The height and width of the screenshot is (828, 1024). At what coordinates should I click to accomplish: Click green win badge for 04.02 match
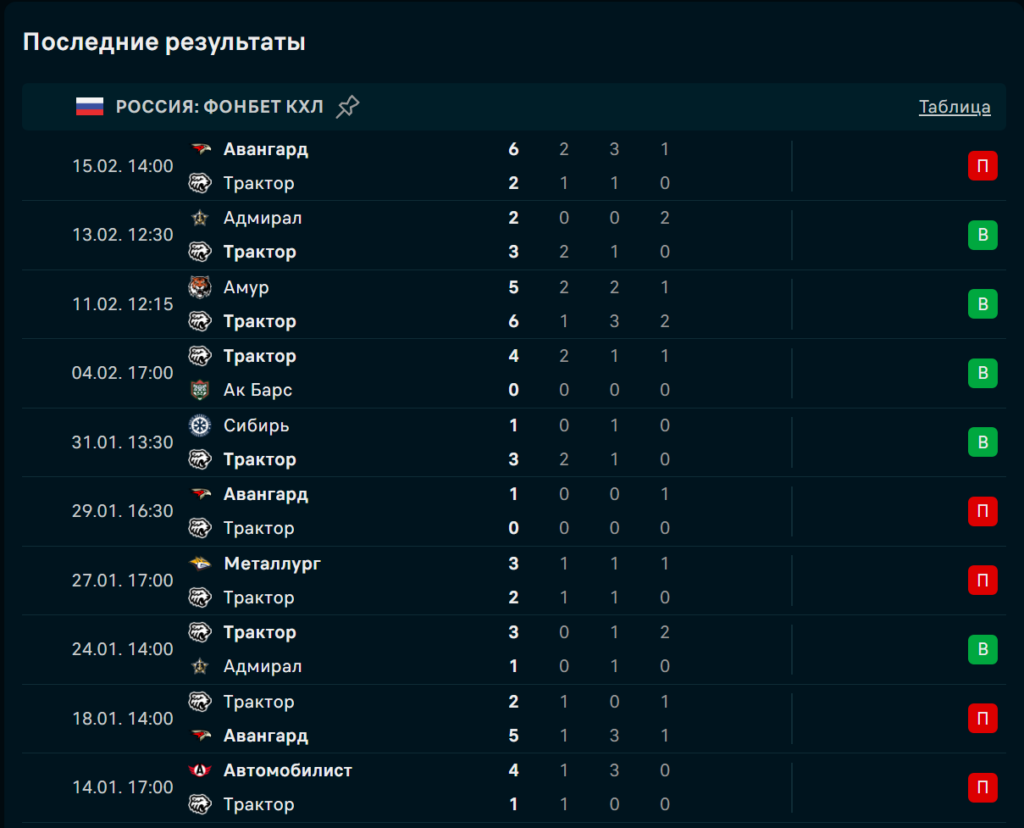982,373
